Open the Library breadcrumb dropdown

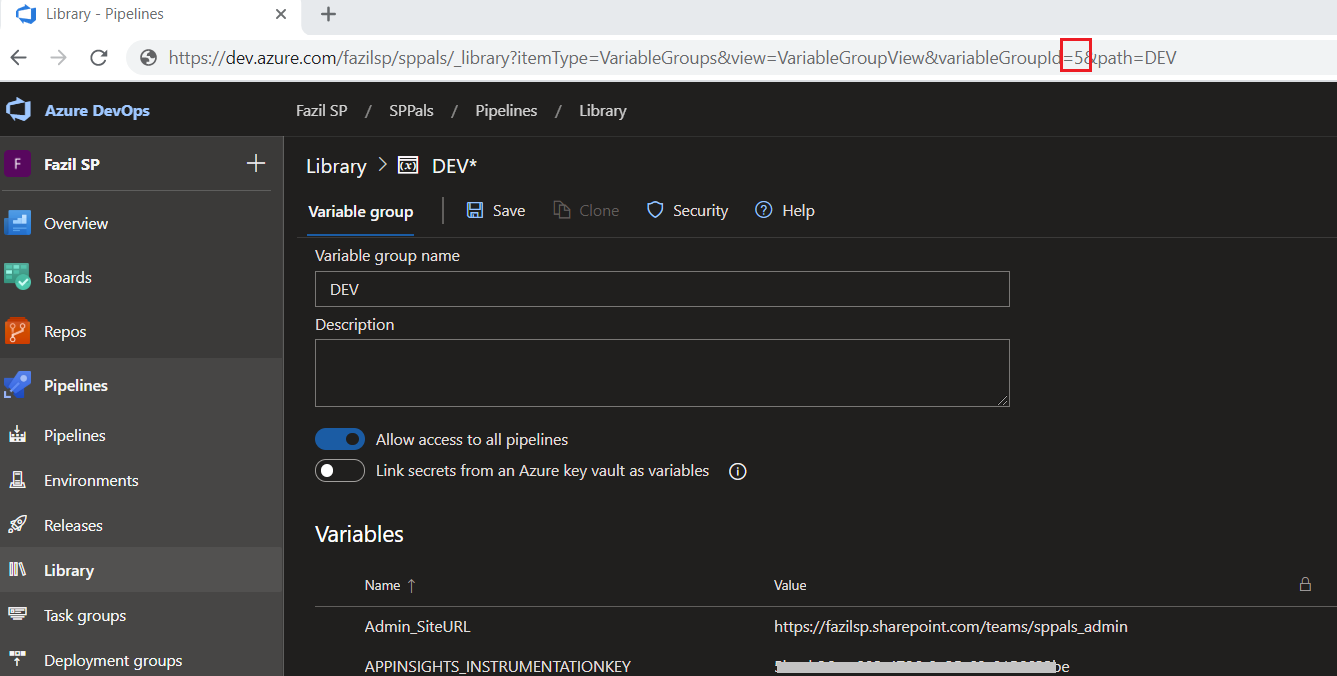[x=336, y=165]
